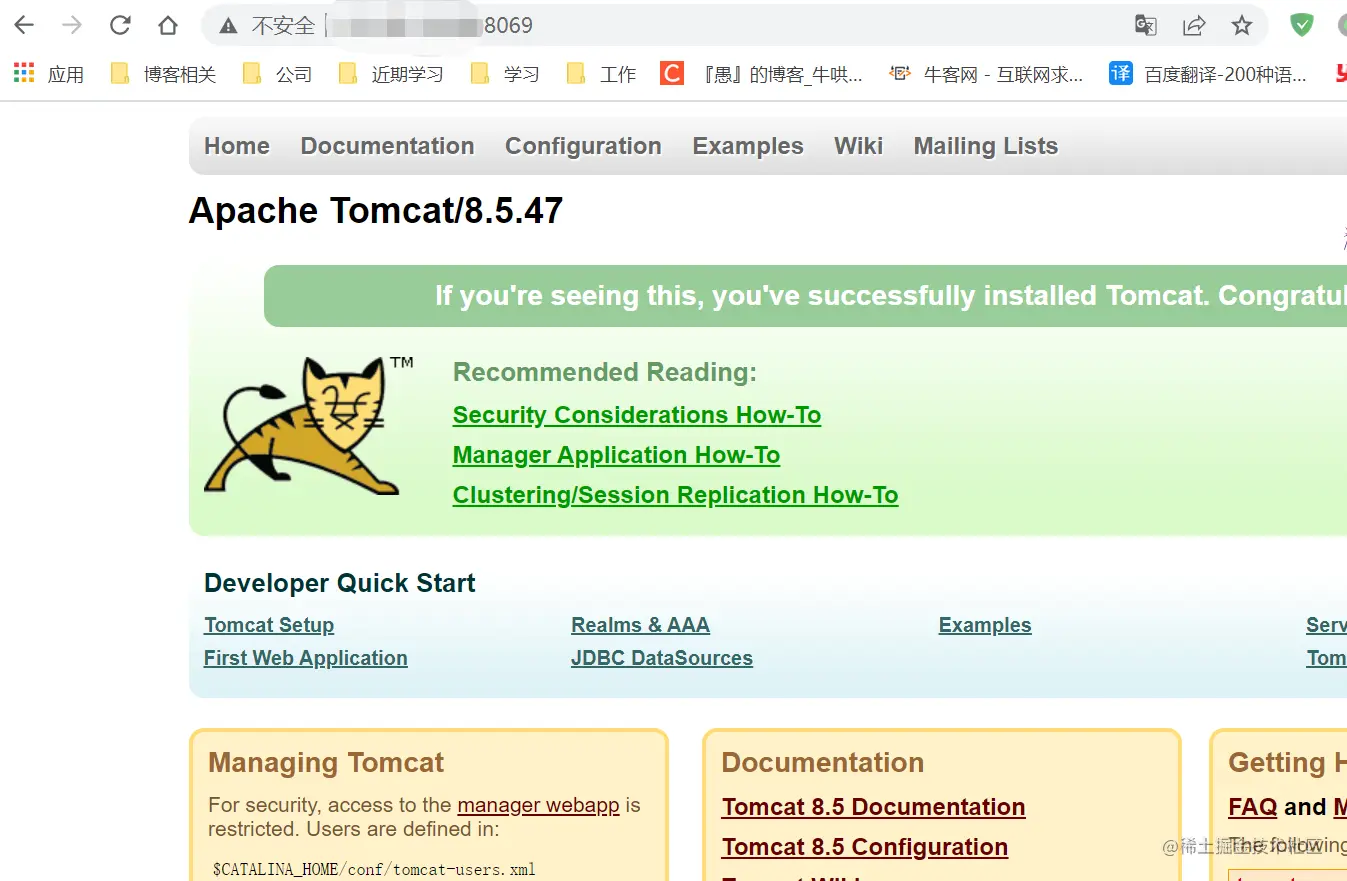This screenshot has height=881, width=1347.
Task: Open Security Considerations How-To link
Action: click(x=637, y=415)
